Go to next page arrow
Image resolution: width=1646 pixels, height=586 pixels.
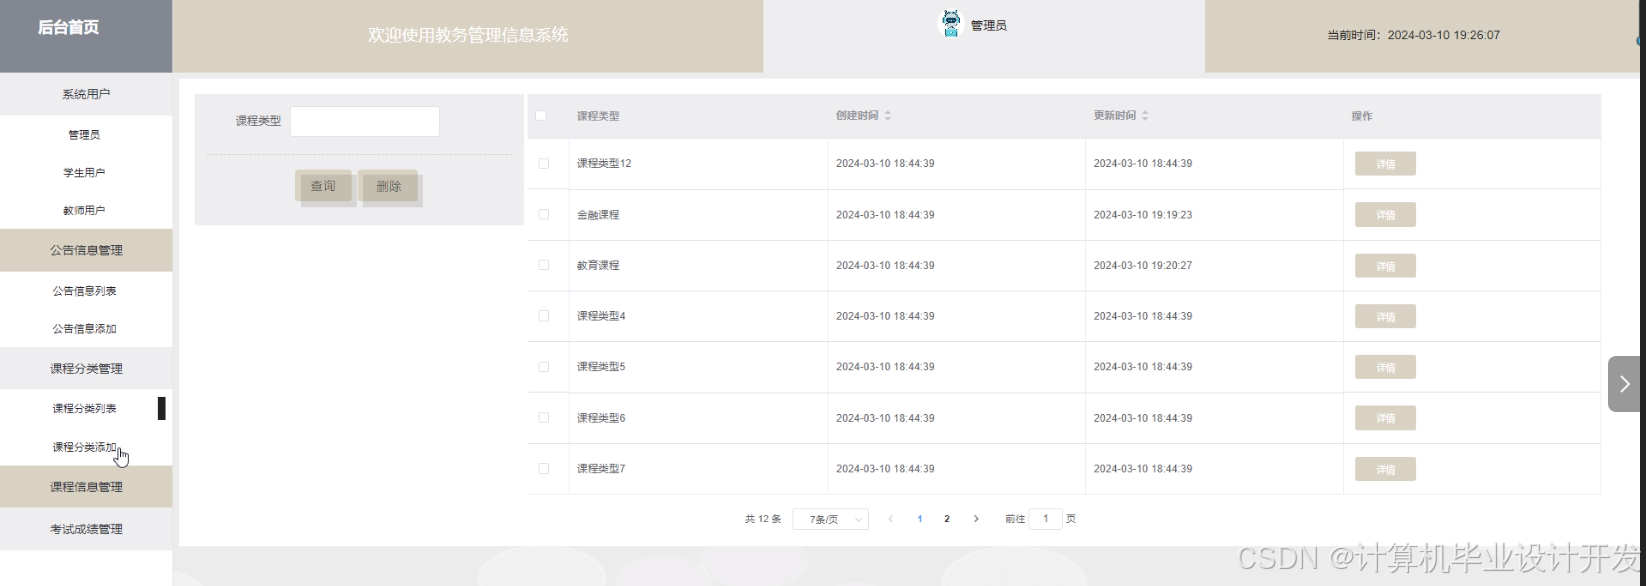976,519
